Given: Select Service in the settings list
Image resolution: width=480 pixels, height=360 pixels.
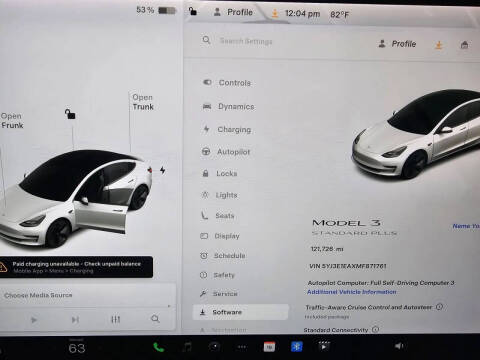Looking at the screenshot, I should coord(219,294).
